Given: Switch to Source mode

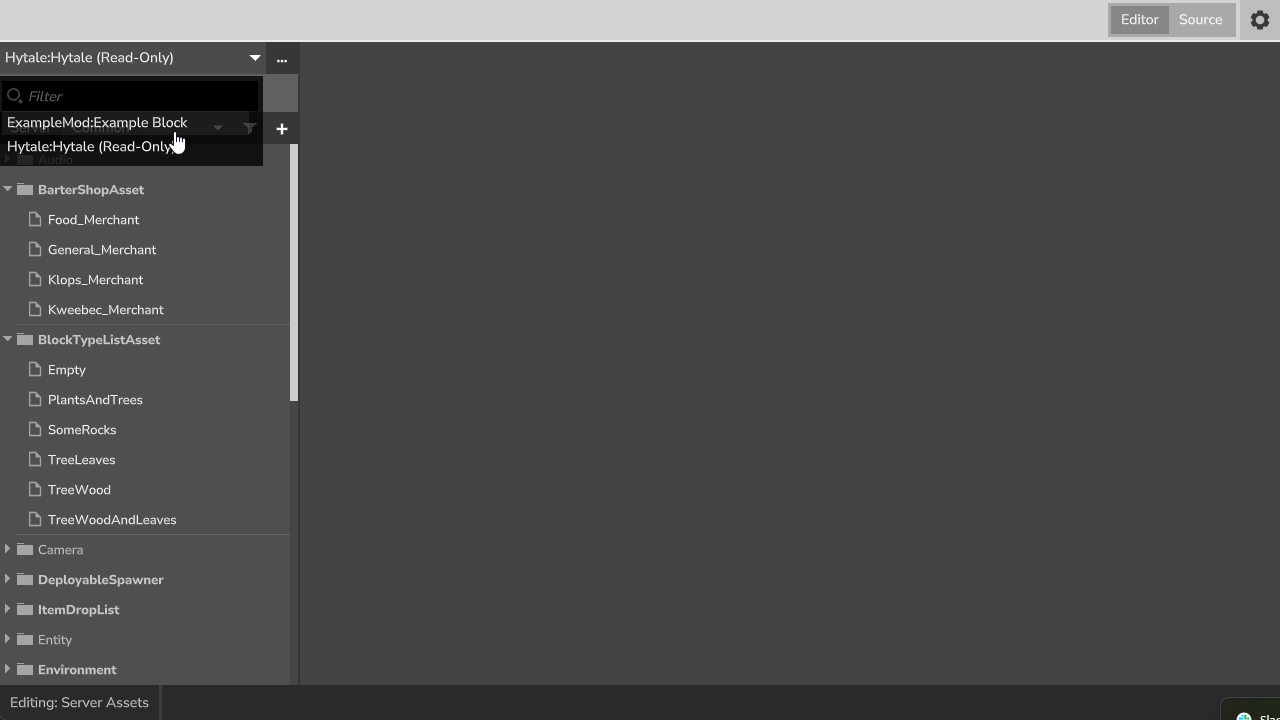Looking at the screenshot, I should pyautogui.click(x=1200, y=20).
